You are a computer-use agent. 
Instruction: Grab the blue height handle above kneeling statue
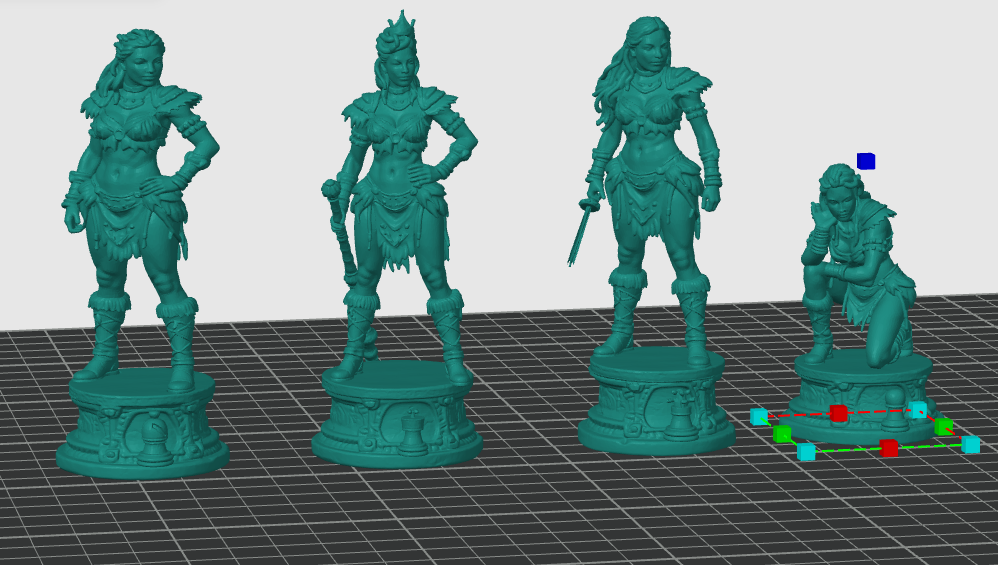[866, 161]
